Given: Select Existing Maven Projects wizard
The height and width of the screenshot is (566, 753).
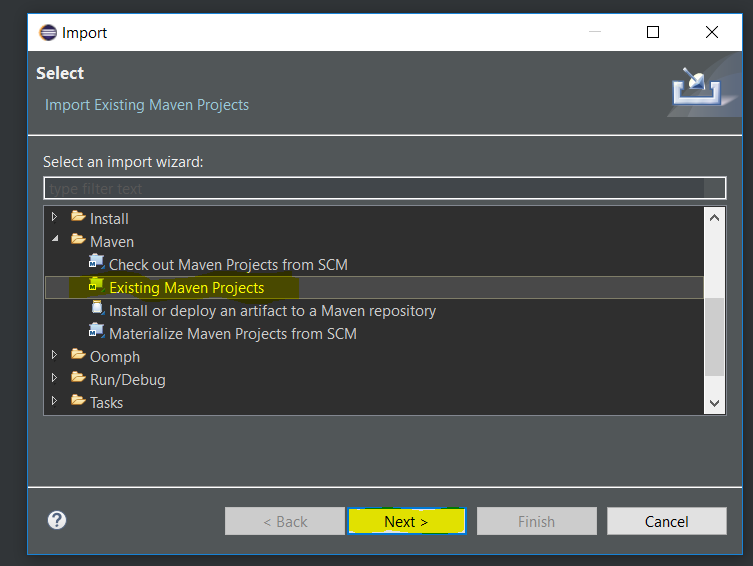Looking at the screenshot, I should click(x=186, y=288).
